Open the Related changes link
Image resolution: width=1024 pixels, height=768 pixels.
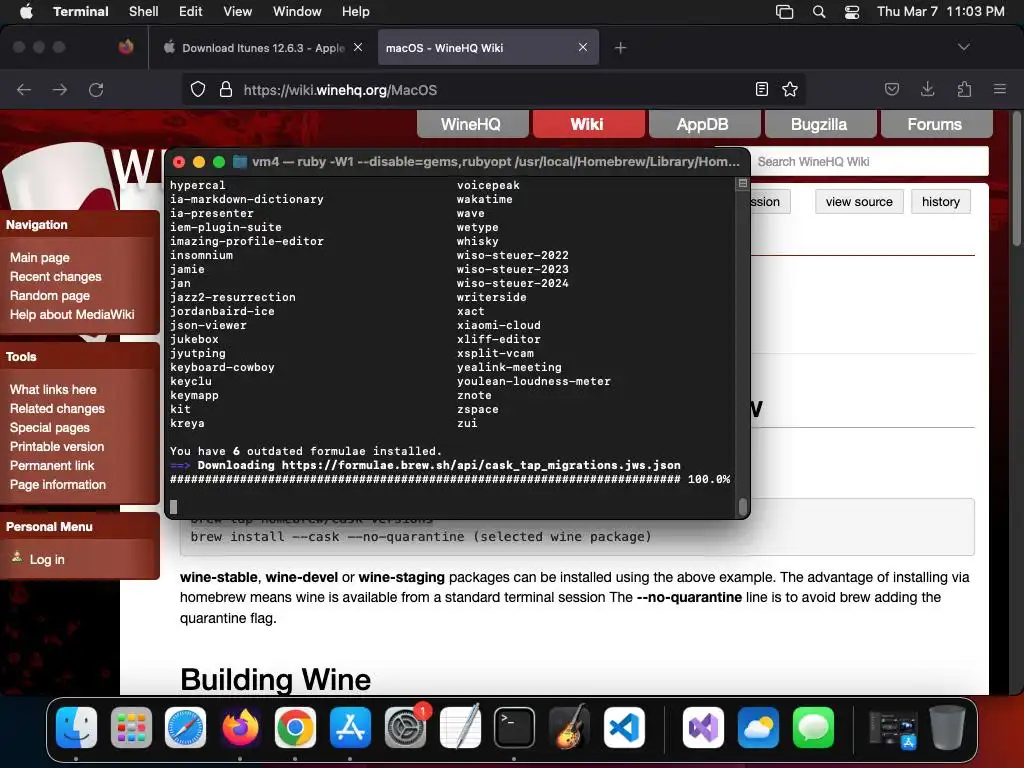click(x=57, y=408)
